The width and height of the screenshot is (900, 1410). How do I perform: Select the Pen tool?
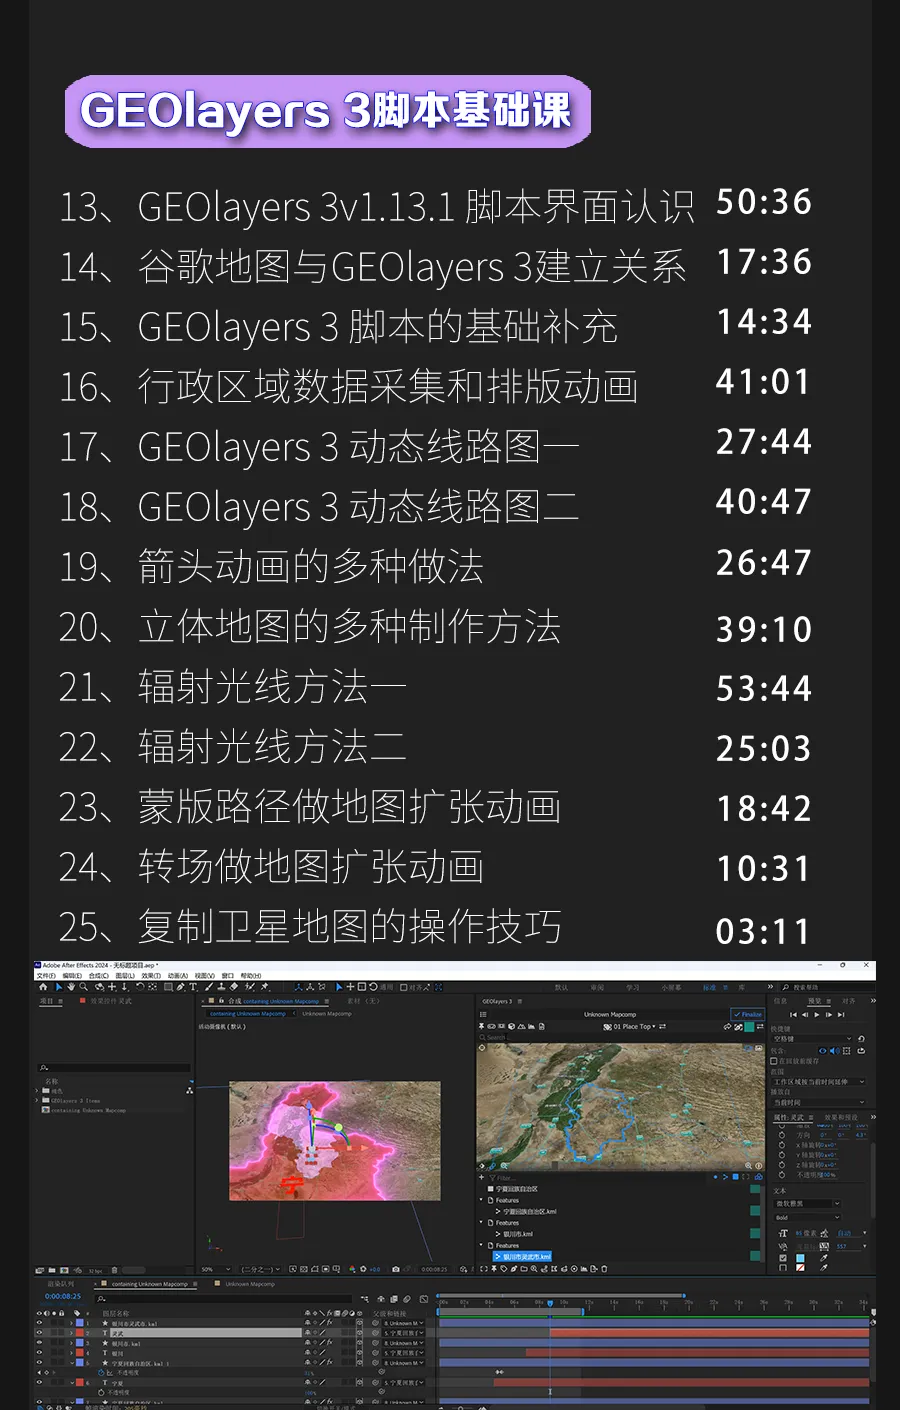point(181,987)
